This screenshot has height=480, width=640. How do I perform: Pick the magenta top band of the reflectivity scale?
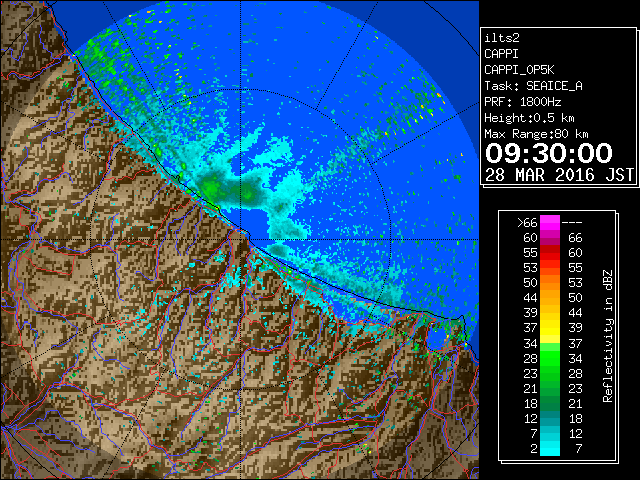(x=550, y=223)
